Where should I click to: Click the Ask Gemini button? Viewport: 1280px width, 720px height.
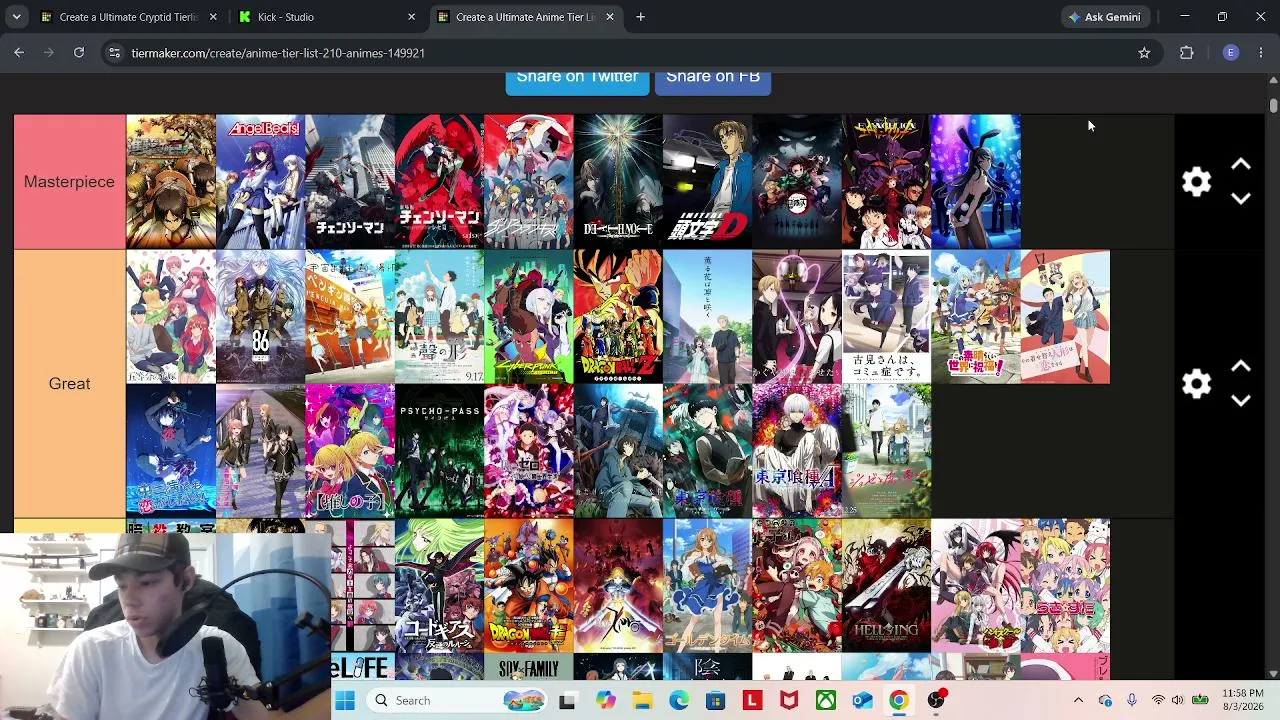[1104, 17]
